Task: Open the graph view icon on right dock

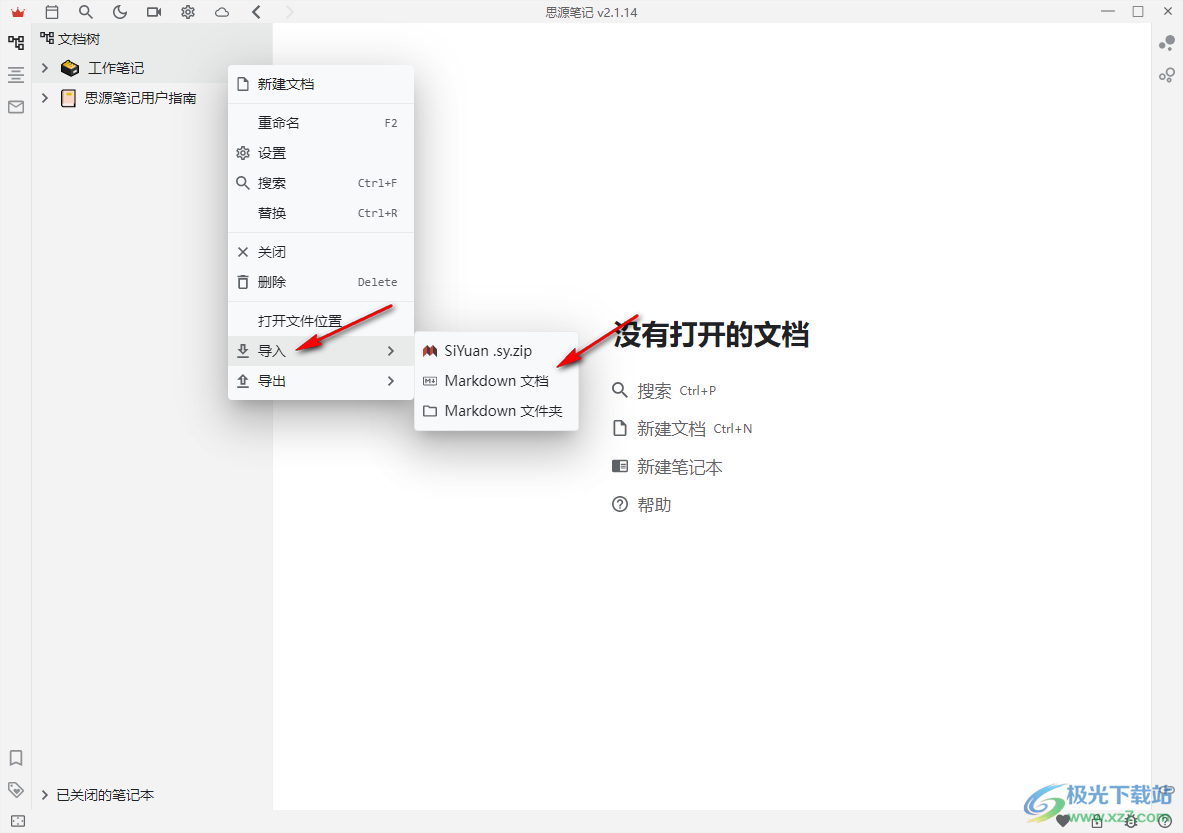Action: click(x=1167, y=44)
